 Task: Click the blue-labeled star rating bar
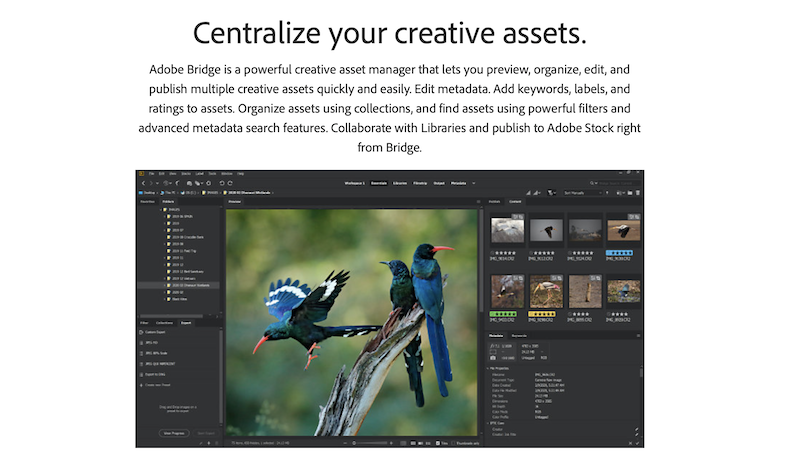coord(619,252)
